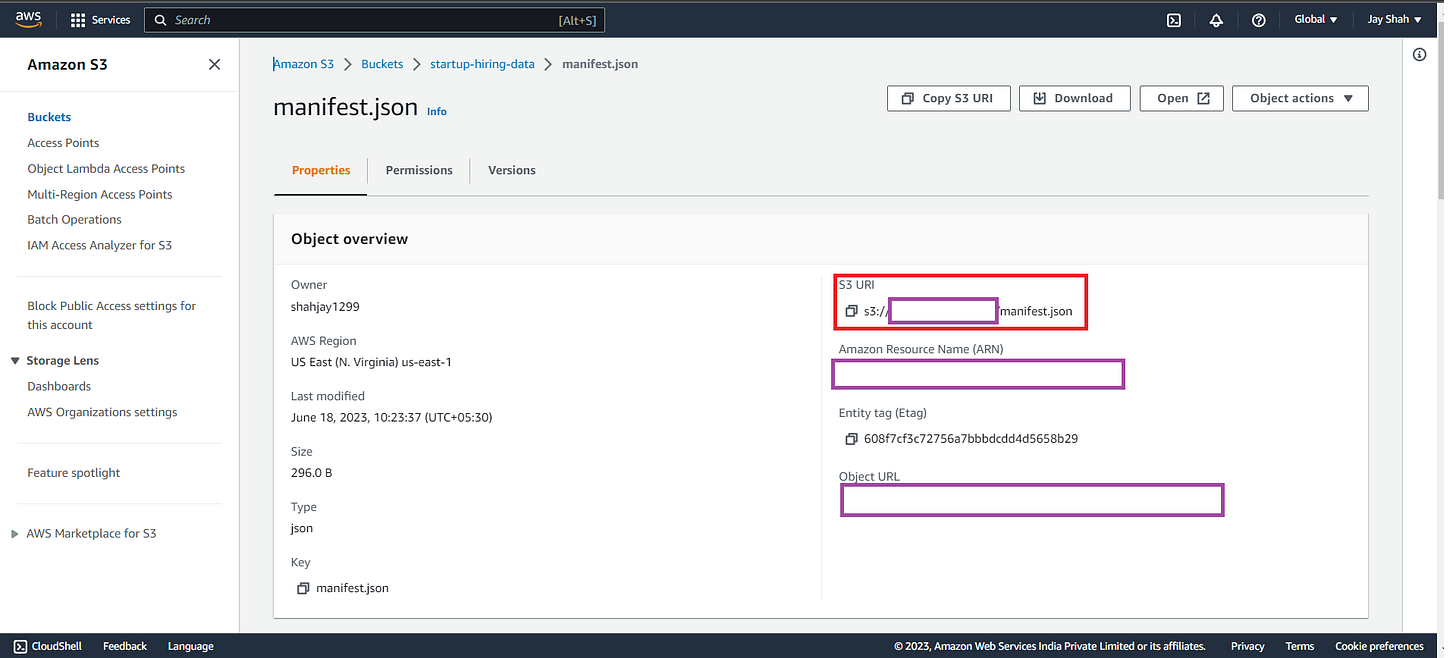Screen dimensions: 1456x658
Task: Open the notifications bell
Action: pyautogui.click(x=1216, y=20)
